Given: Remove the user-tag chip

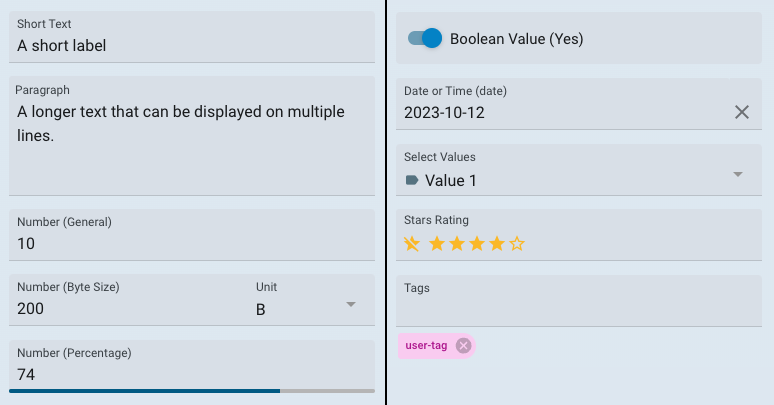Looking at the screenshot, I should (x=463, y=346).
